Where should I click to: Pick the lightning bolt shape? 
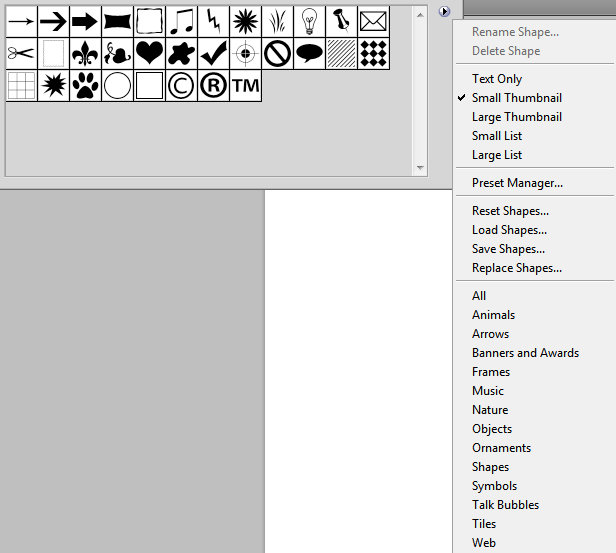[x=213, y=22]
